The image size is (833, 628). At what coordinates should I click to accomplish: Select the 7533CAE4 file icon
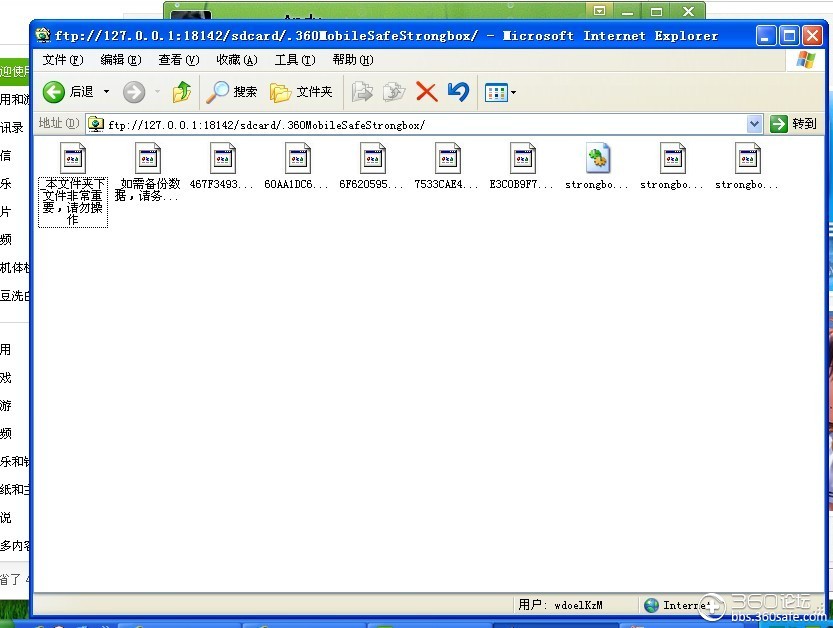click(x=448, y=158)
